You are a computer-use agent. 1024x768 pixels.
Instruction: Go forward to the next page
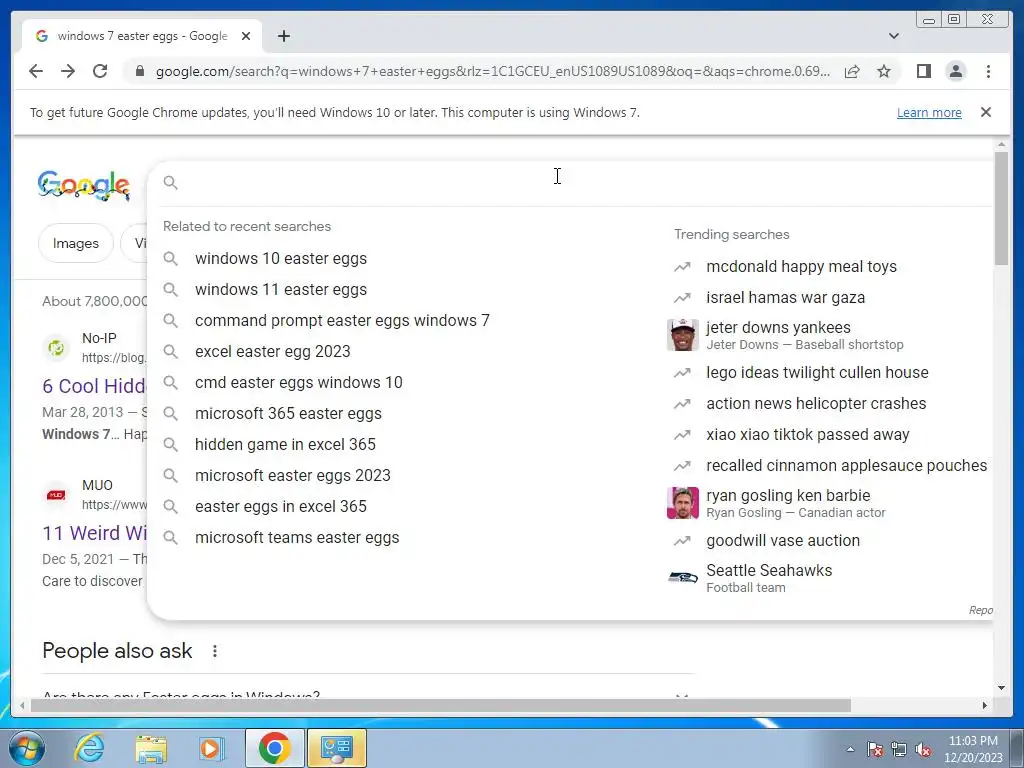pyautogui.click(x=68, y=71)
